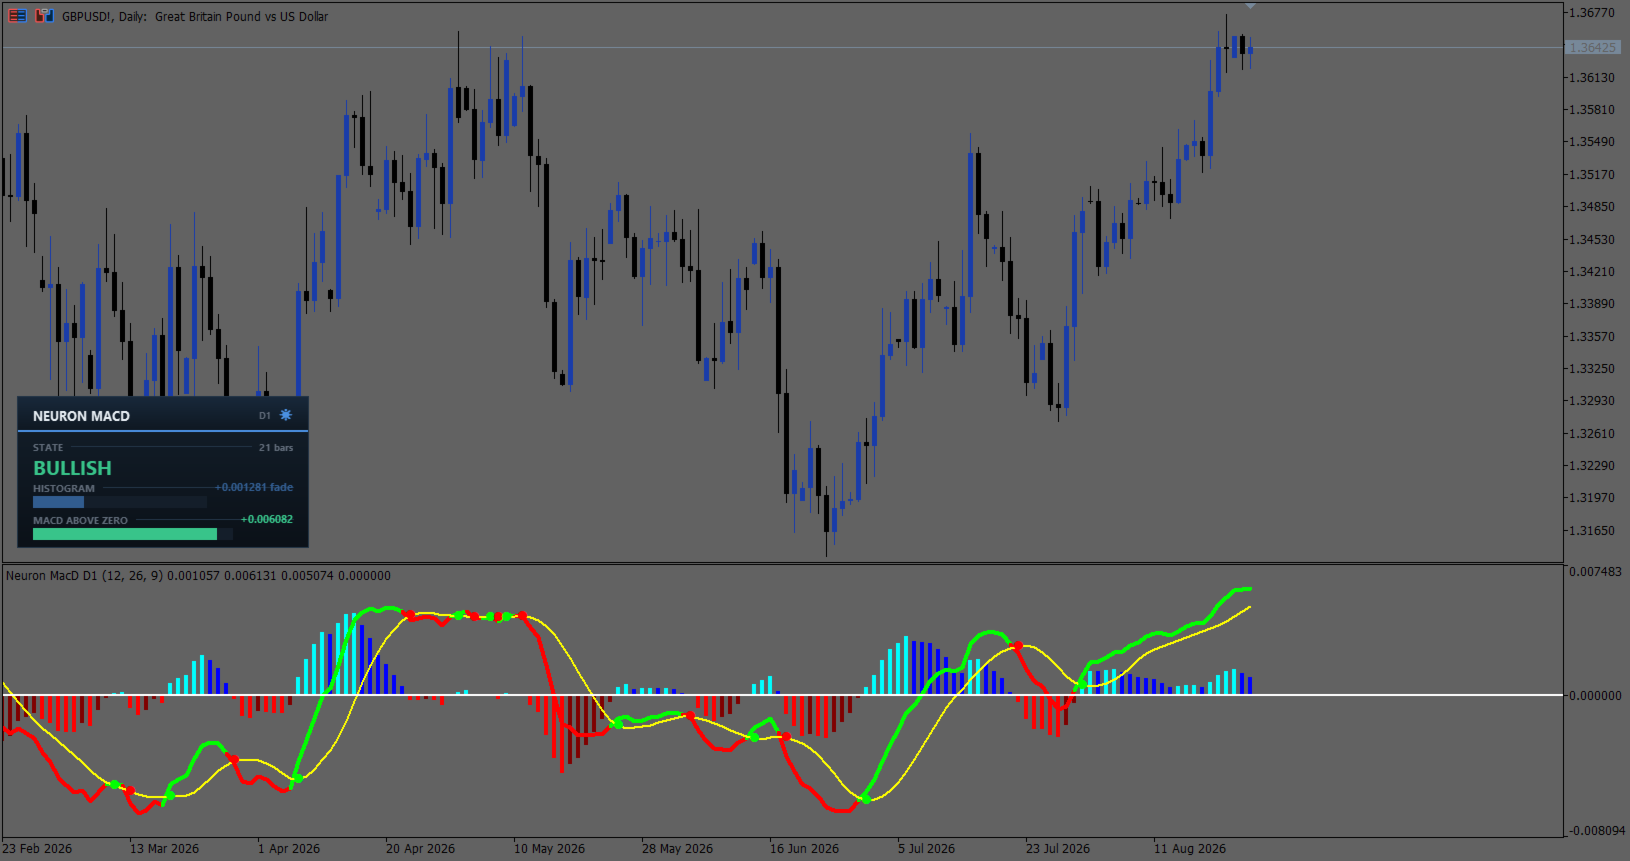
Task: Click the 1.33570 price on the scale
Action: (x=1593, y=337)
